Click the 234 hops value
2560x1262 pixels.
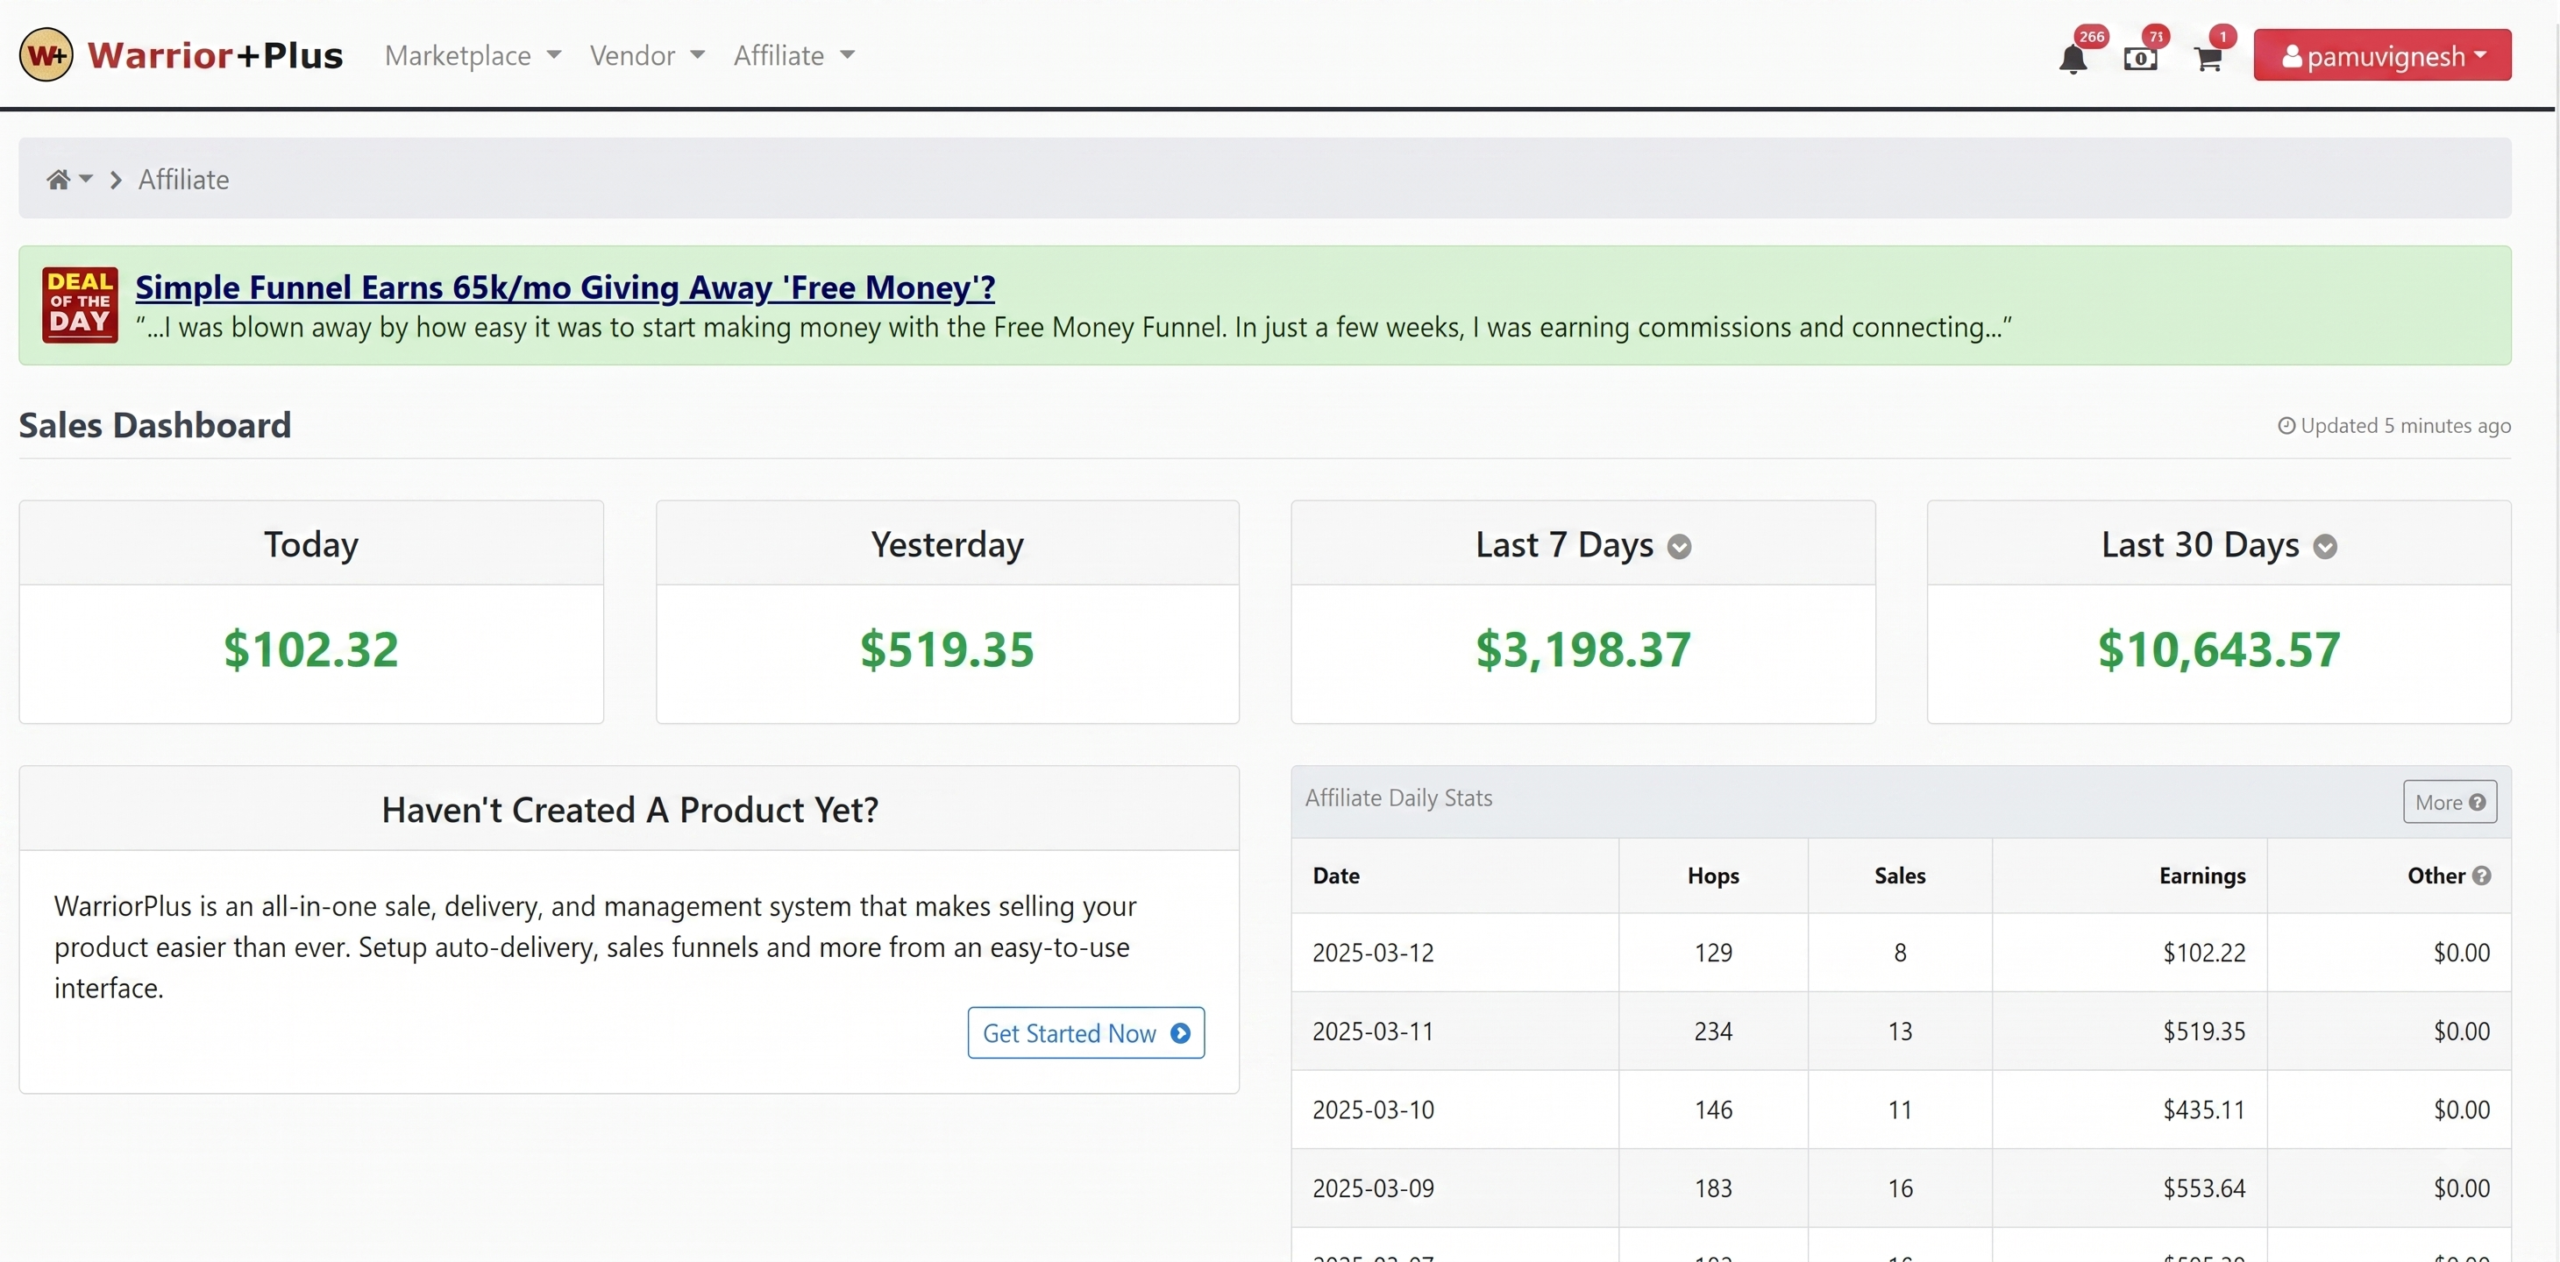[x=1713, y=1031]
